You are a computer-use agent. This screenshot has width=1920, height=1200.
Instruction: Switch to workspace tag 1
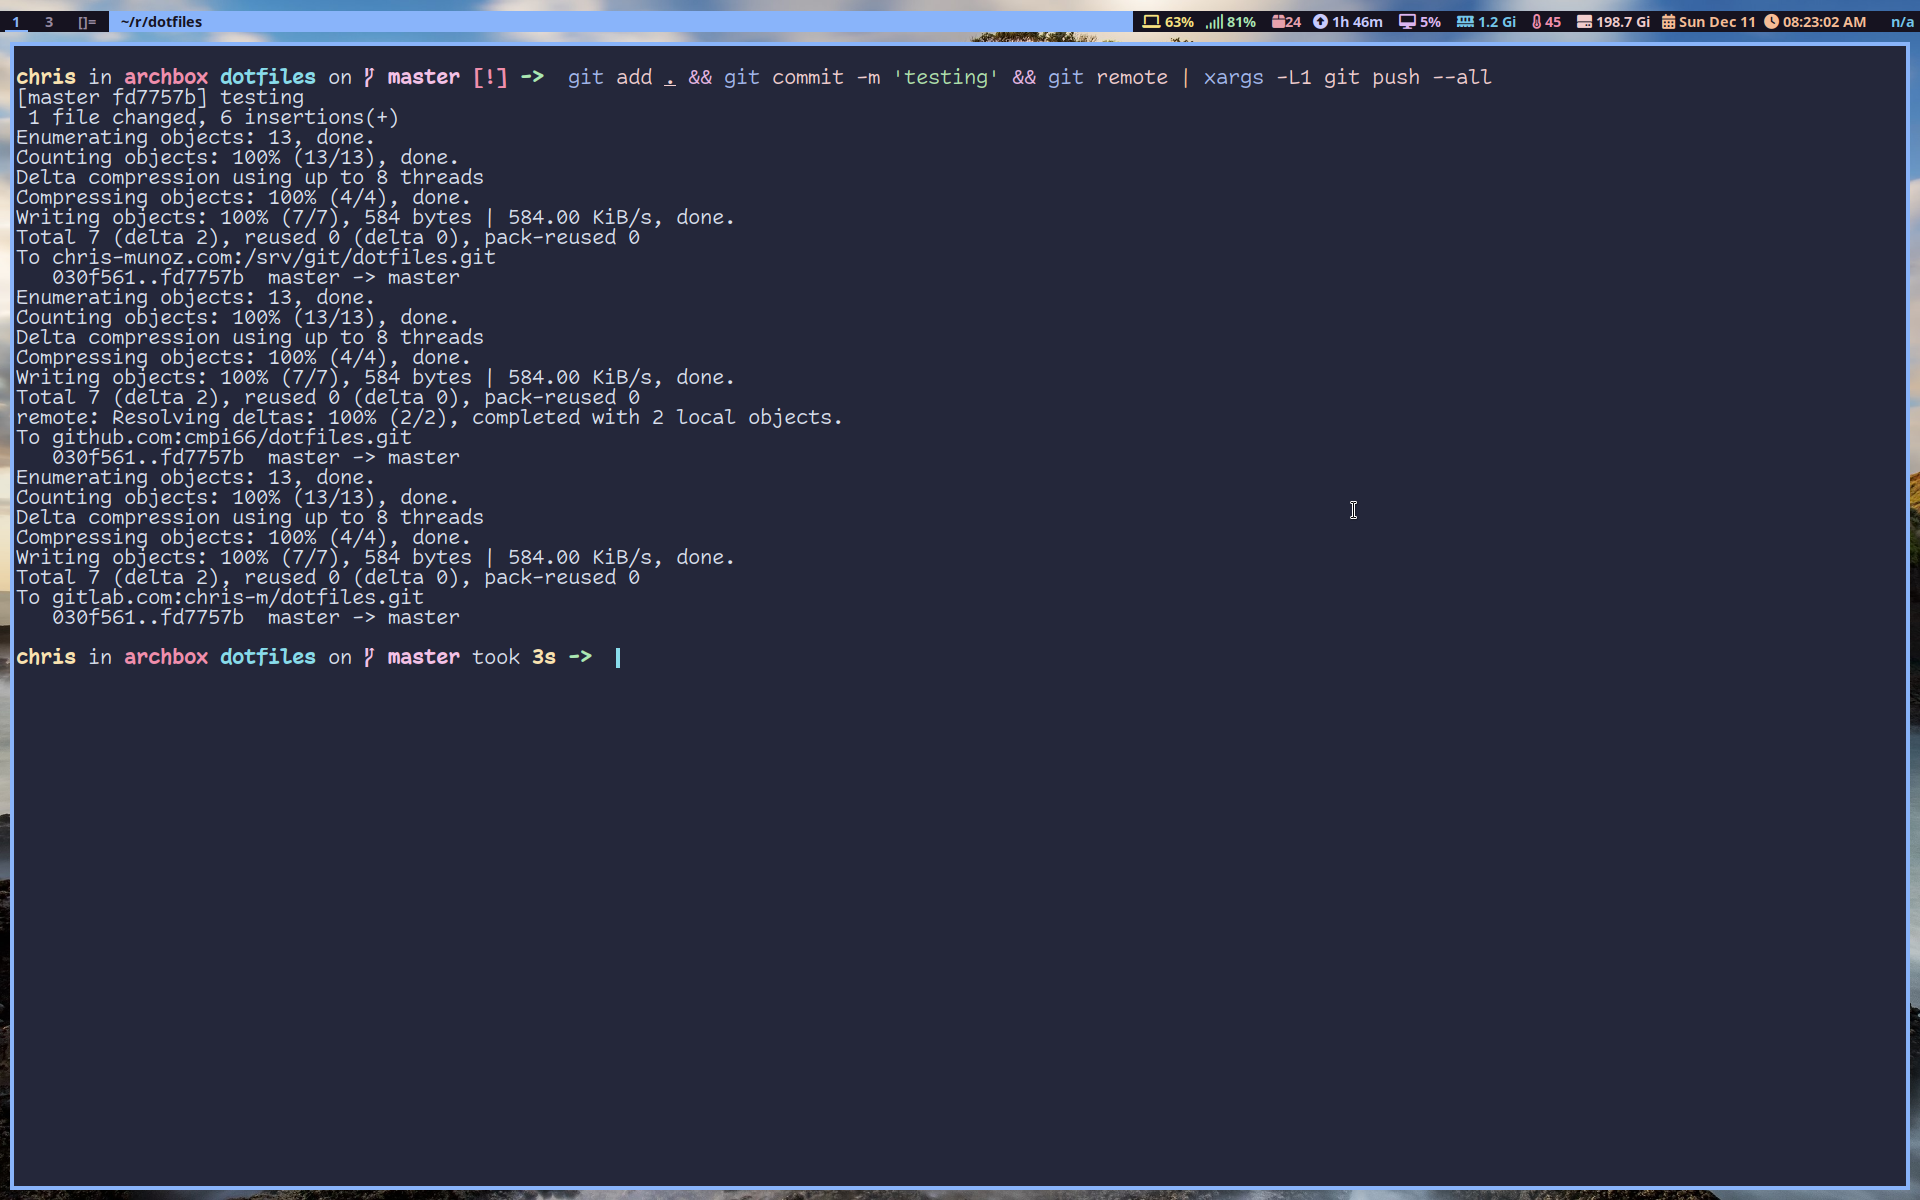(x=16, y=22)
